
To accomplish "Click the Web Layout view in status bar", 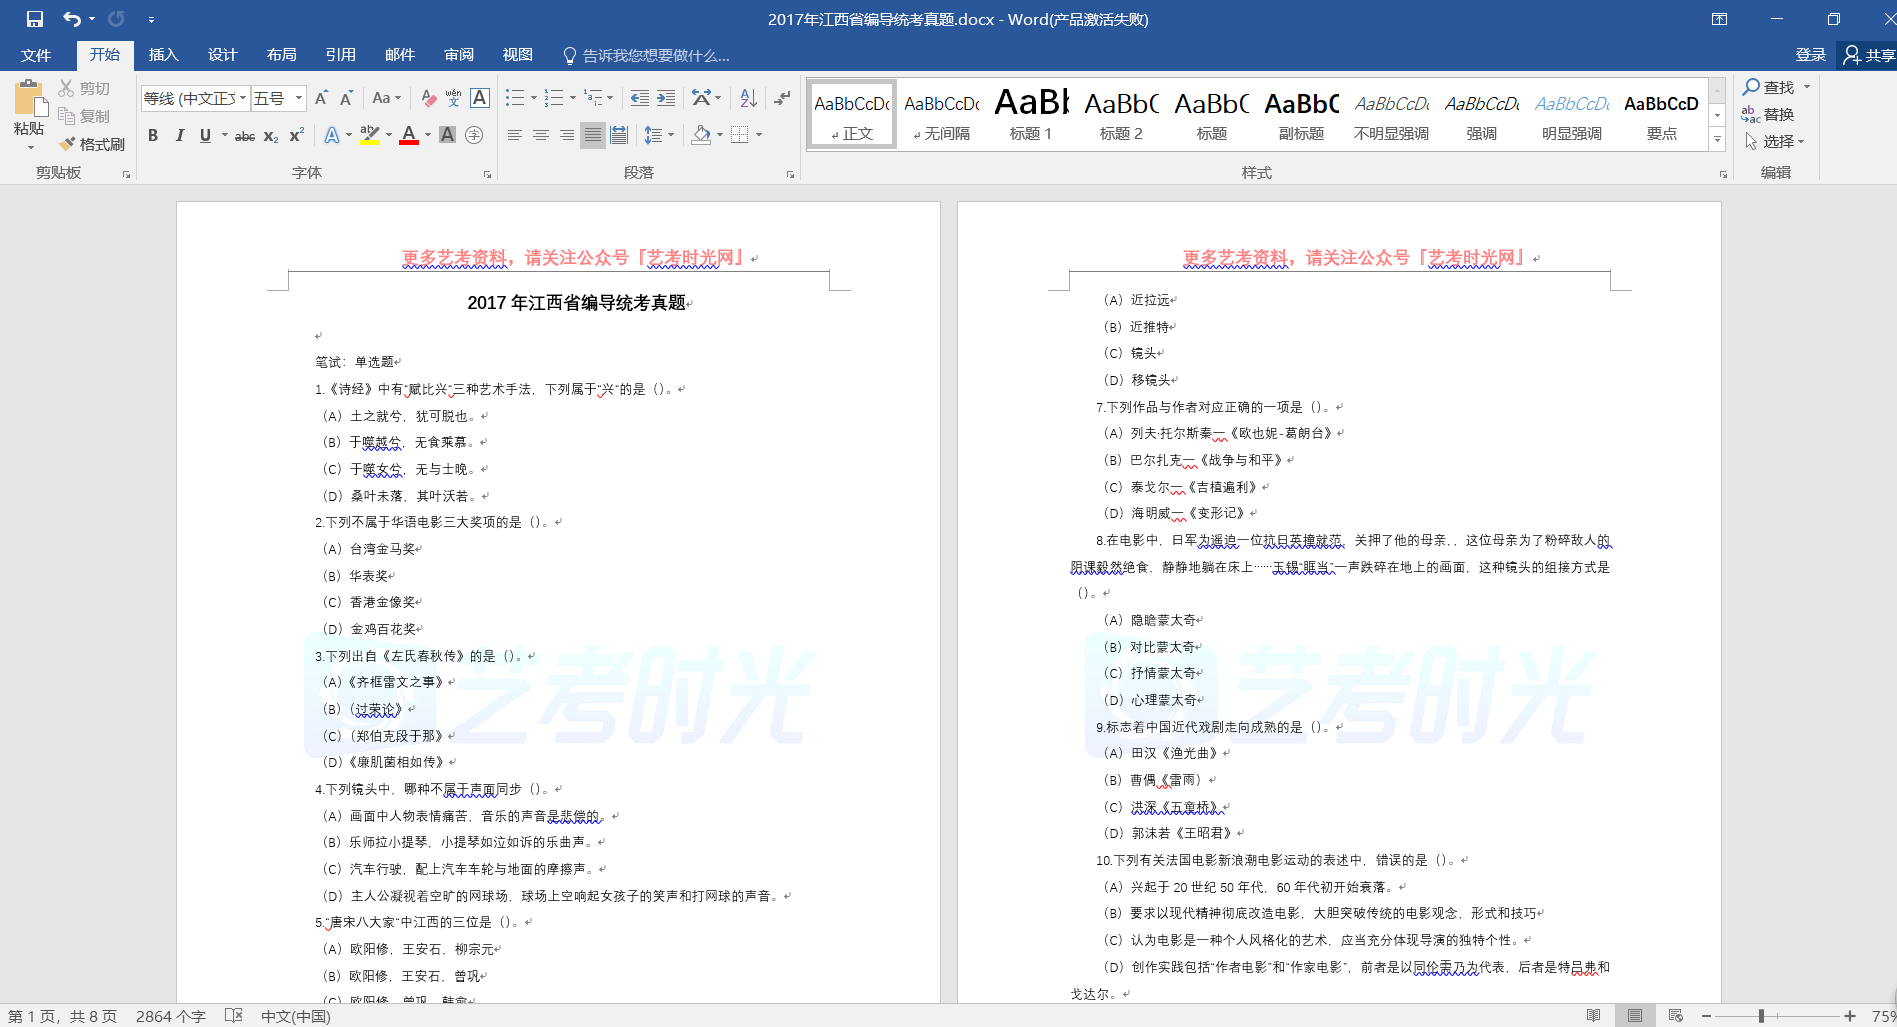I will pyautogui.click(x=1676, y=1016).
